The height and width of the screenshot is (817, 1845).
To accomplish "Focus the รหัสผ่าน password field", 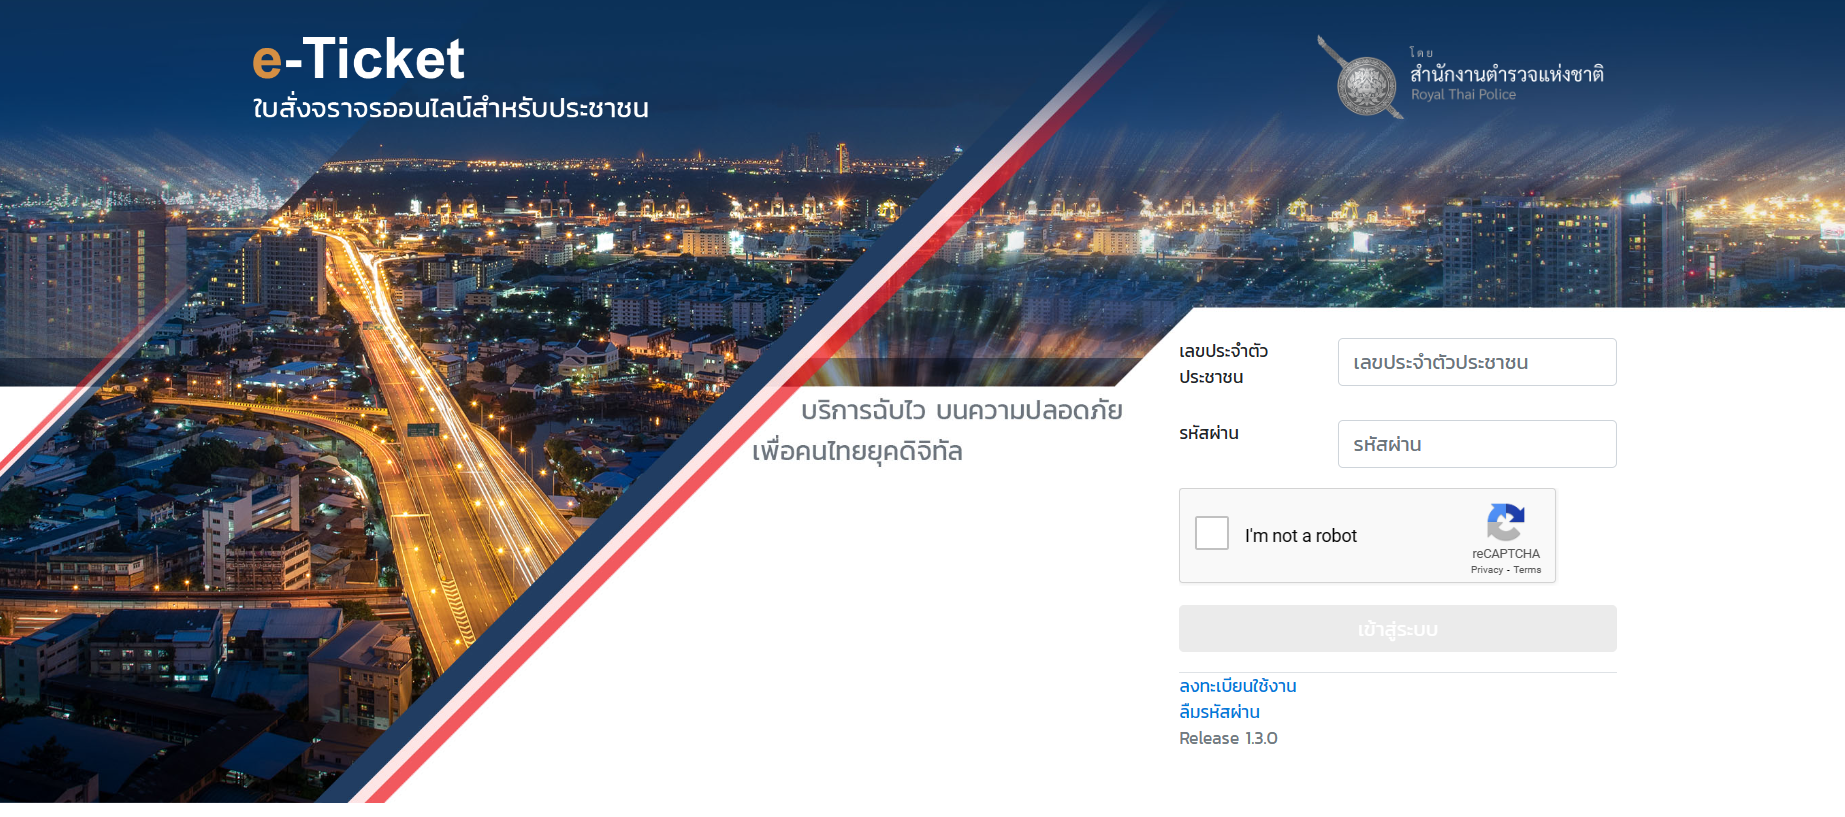I will [1477, 444].
